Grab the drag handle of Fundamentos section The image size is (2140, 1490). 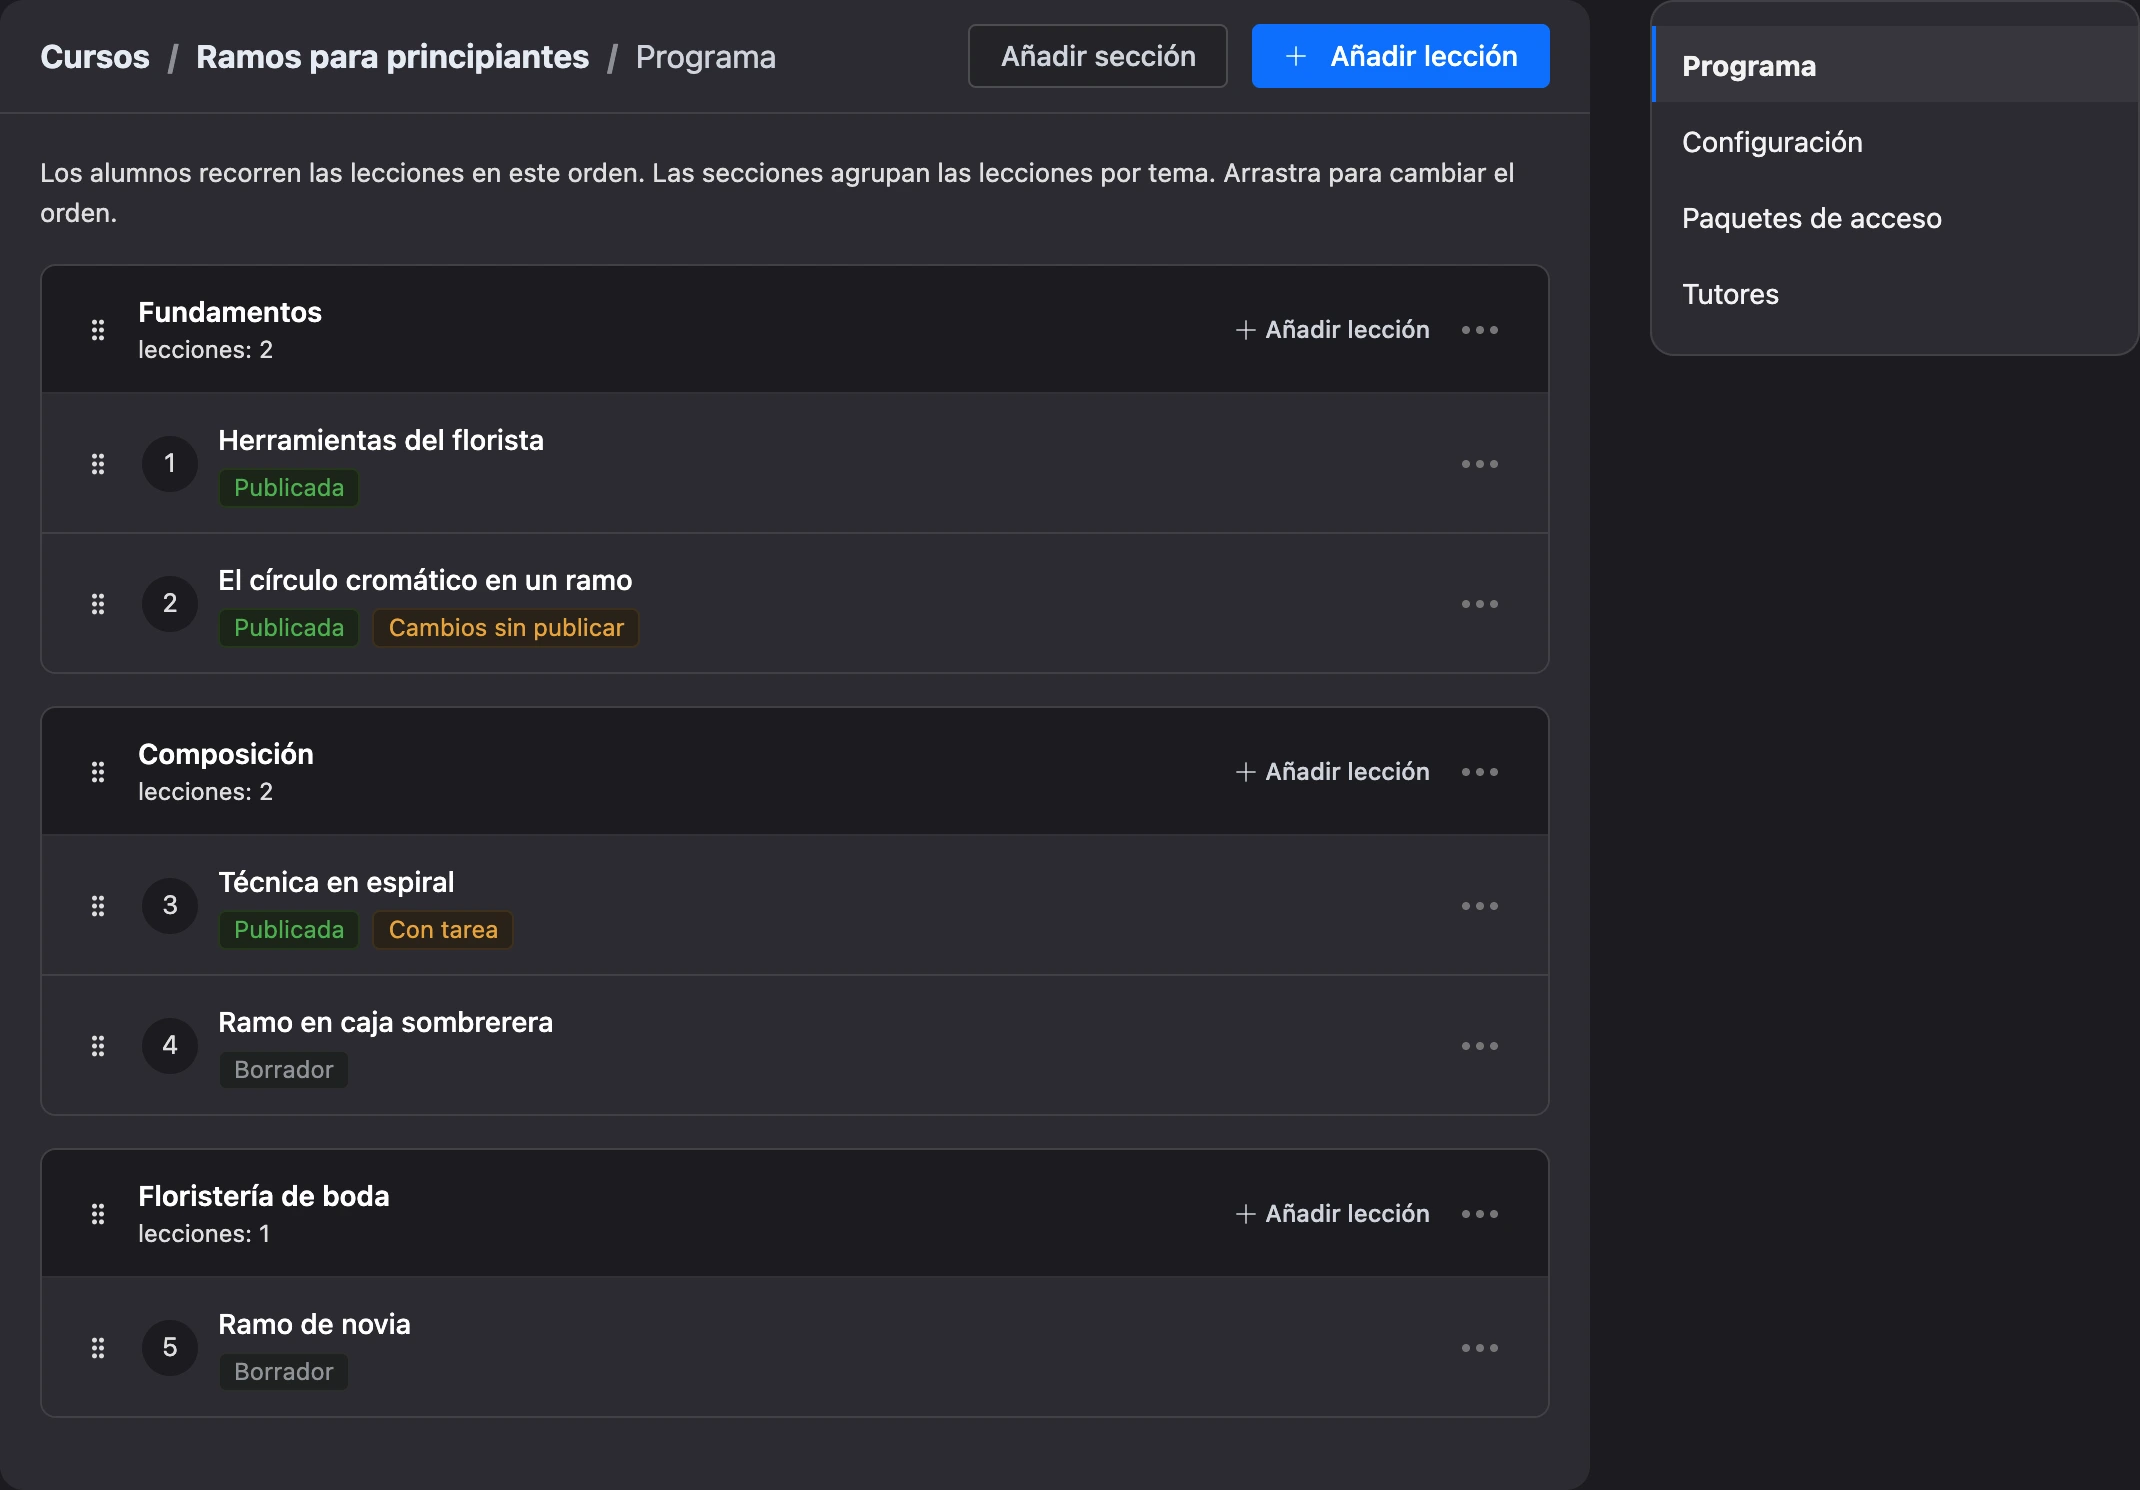(x=98, y=330)
